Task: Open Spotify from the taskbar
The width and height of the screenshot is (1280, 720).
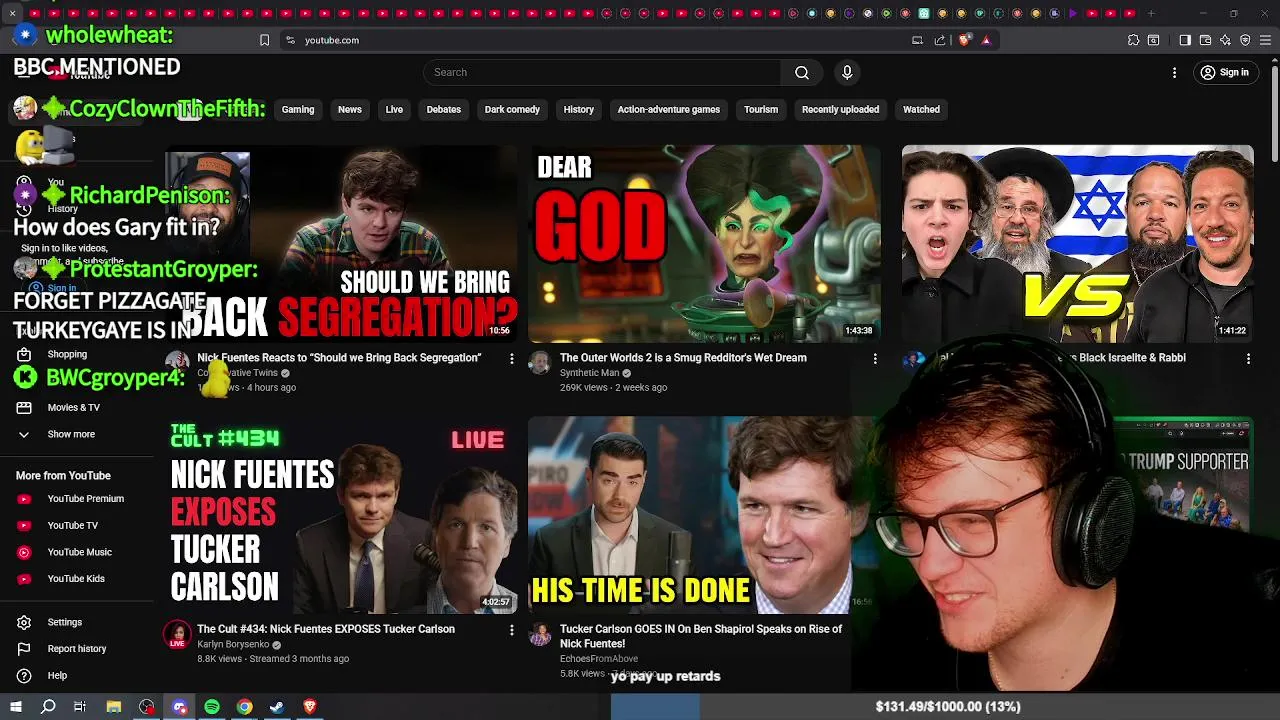Action: coord(212,707)
